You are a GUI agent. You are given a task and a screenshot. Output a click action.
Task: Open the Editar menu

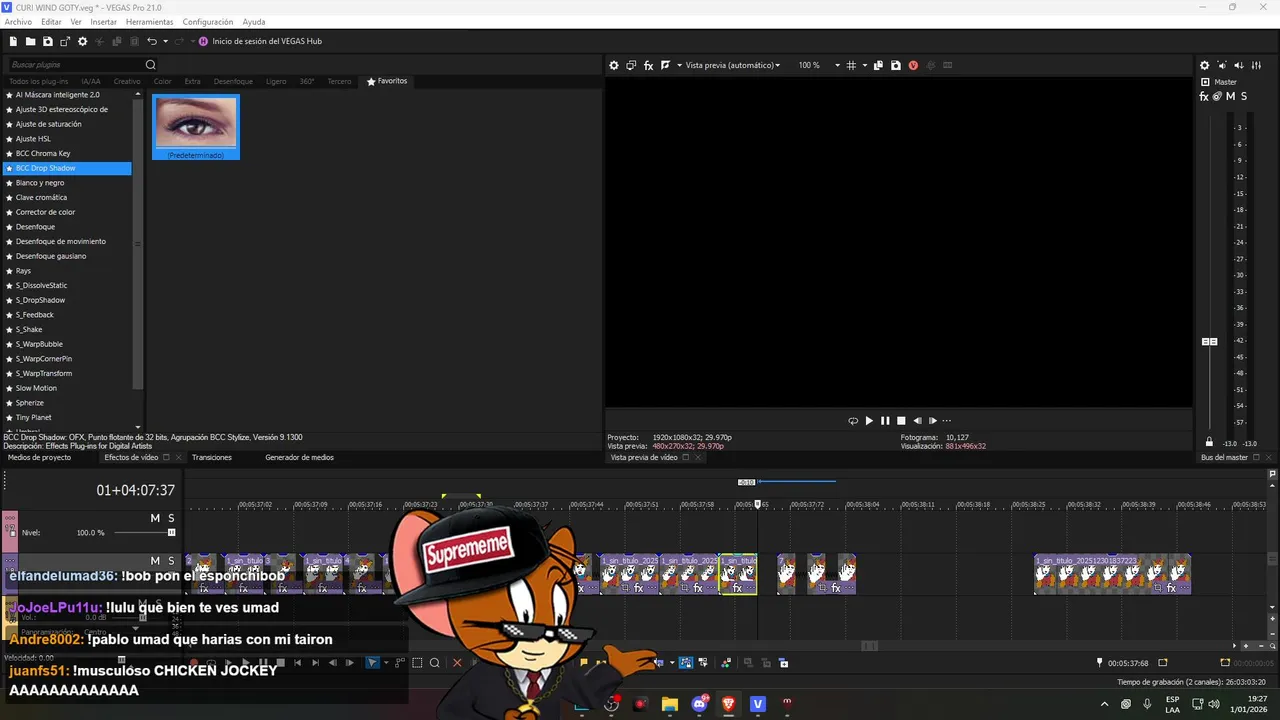(x=51, y=22)
